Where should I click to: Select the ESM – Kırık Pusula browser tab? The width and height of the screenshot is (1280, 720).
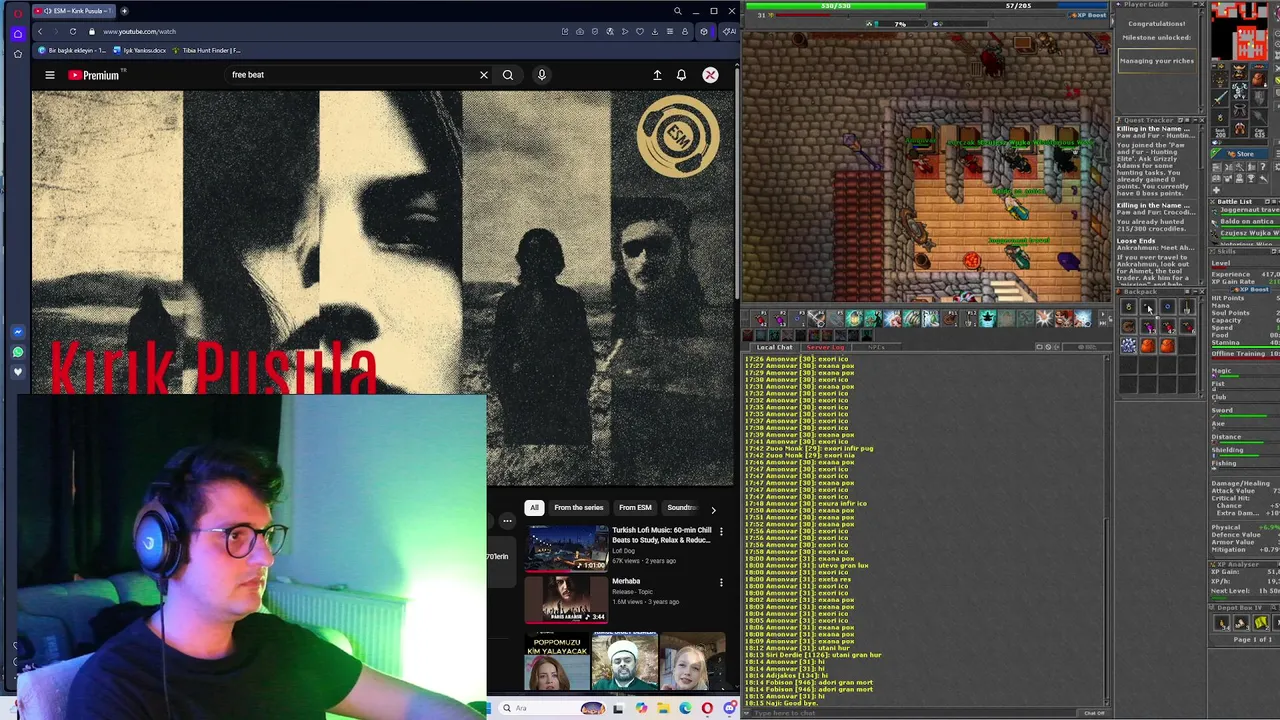pos(73,11)
